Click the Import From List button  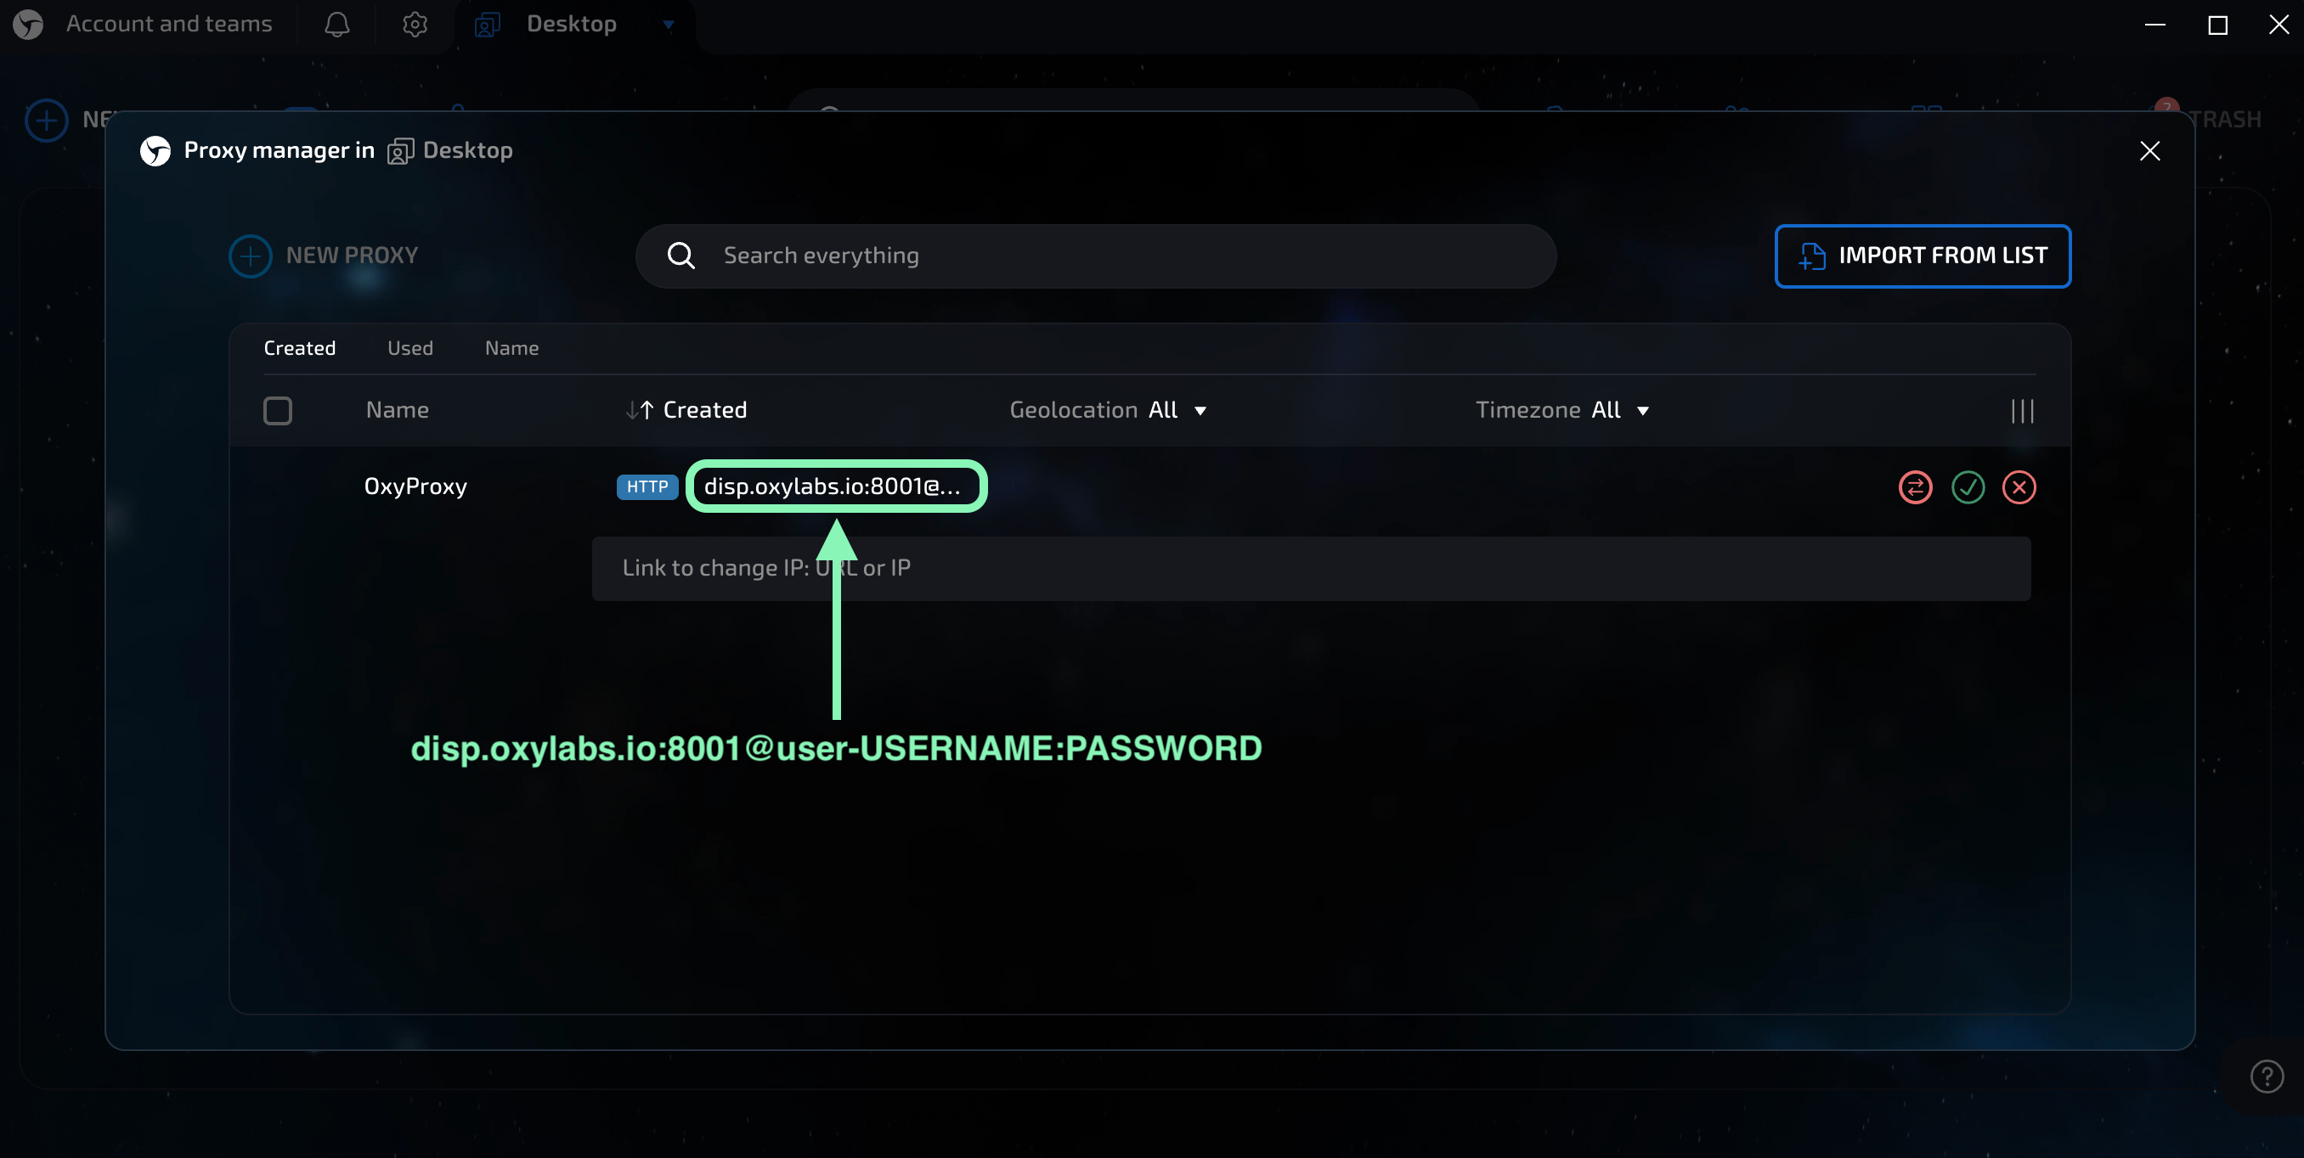[x=1922, y=256]
